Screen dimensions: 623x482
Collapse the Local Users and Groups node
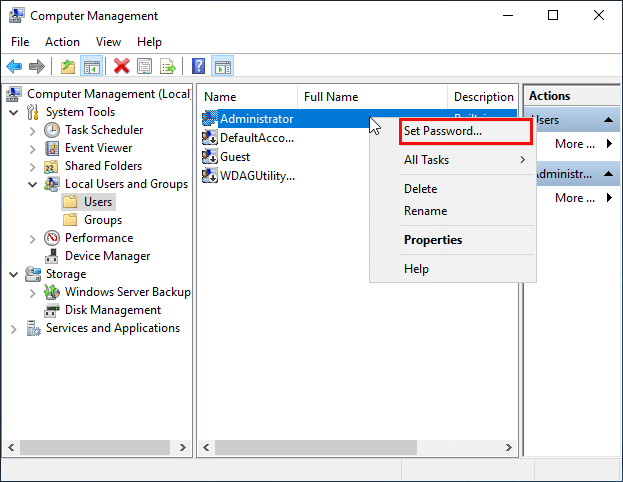[33, 184]
